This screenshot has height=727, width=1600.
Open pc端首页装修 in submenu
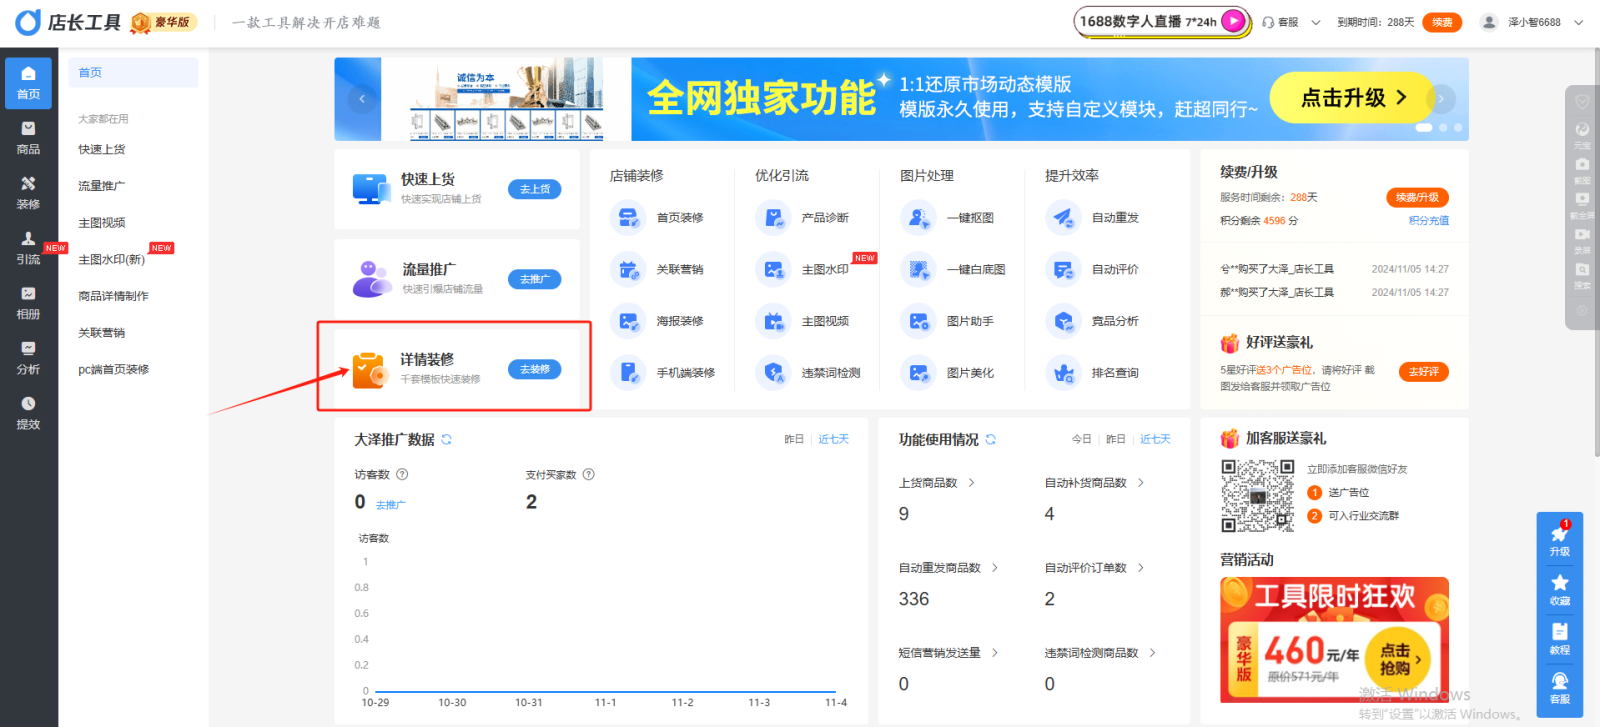pos(113,369)
